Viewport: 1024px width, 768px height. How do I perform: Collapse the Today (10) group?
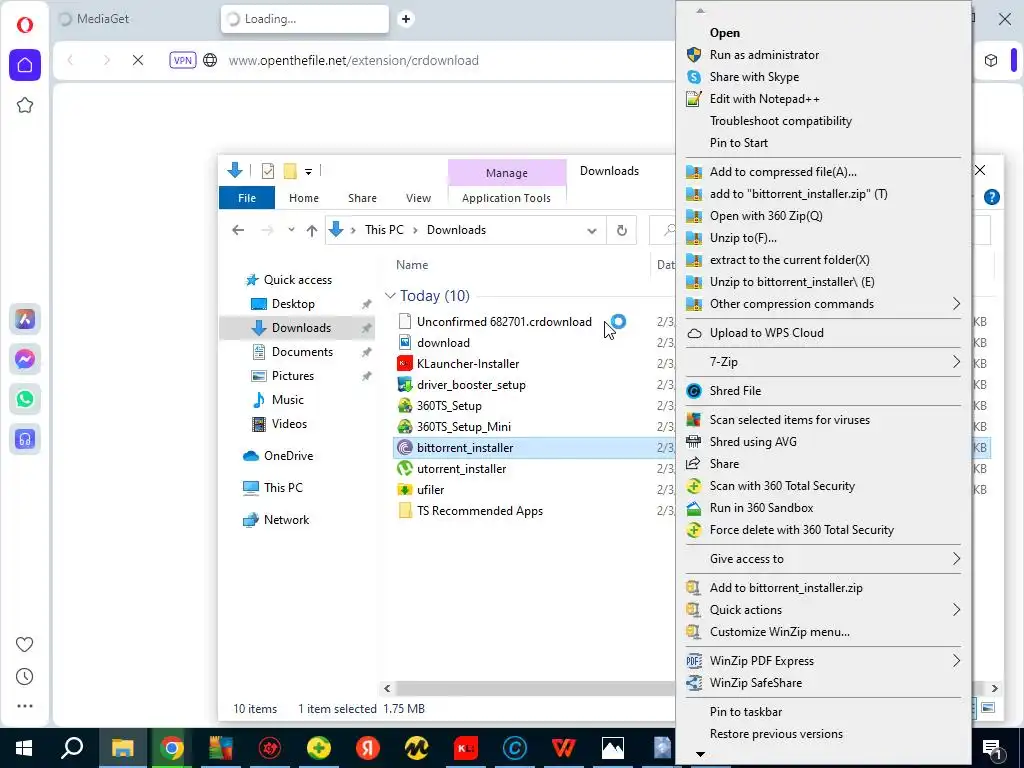(x=391, y=296)
